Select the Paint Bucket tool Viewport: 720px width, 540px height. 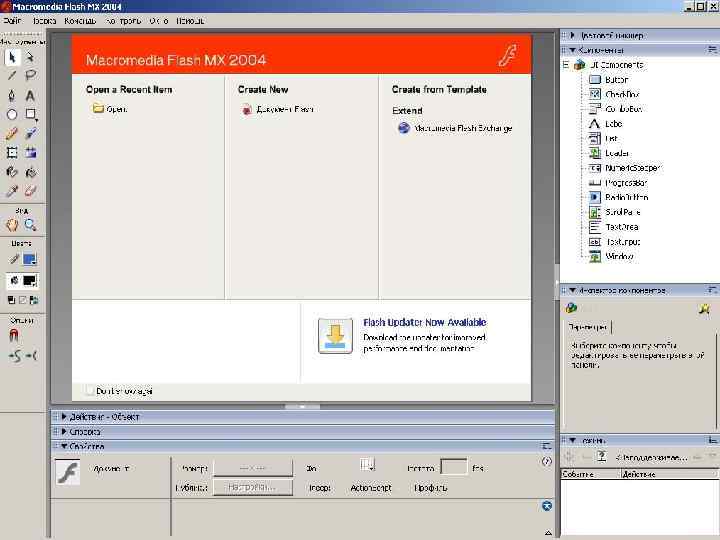[x=30, y=172]
